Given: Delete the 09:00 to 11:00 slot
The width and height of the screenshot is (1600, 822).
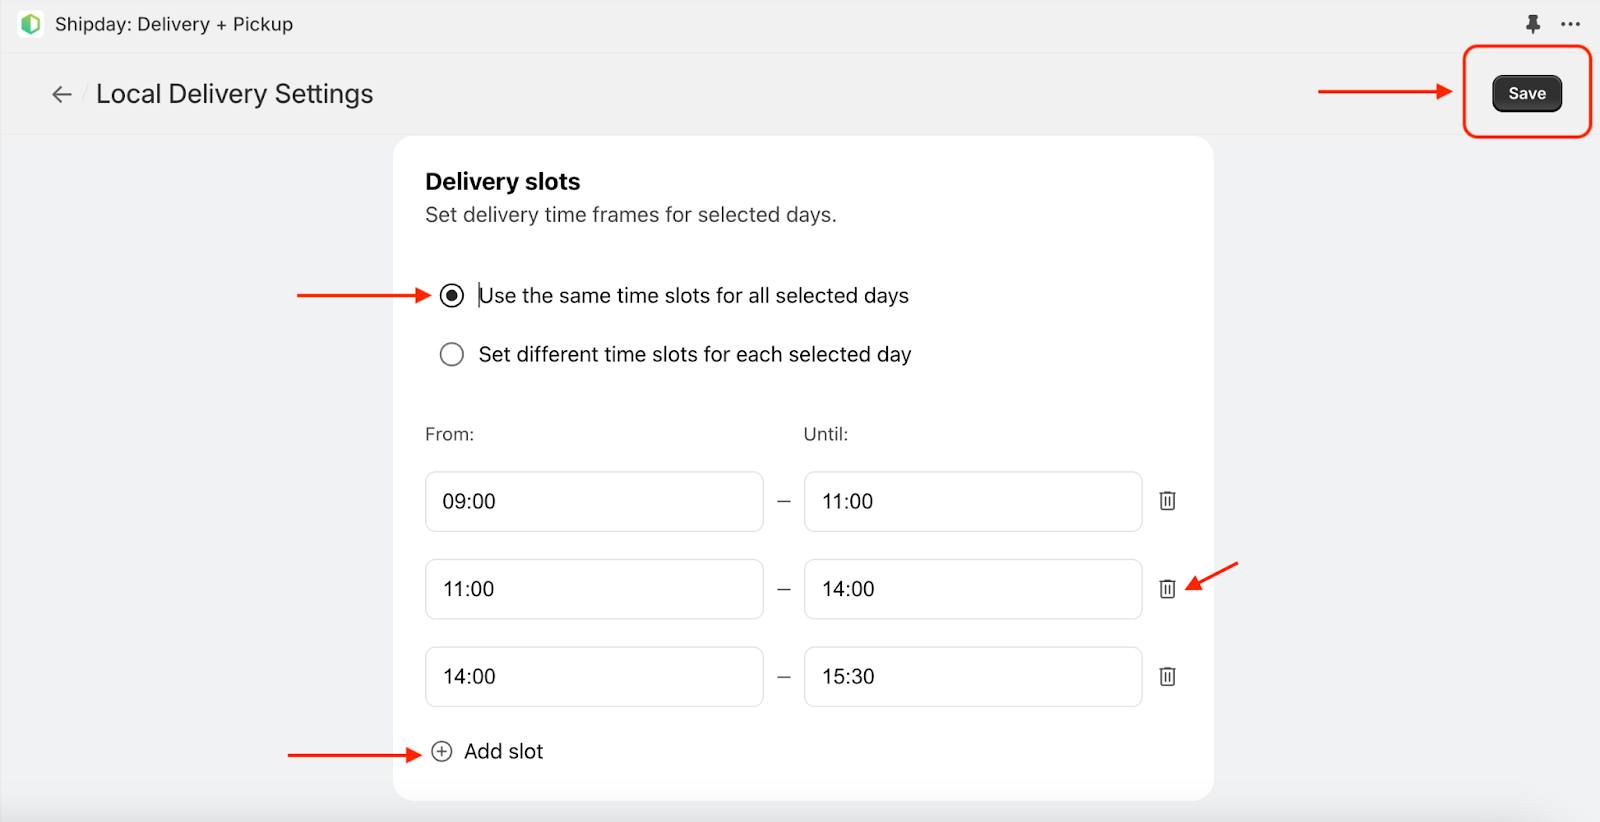Looking at the screenshot, I should [x=1167, y=501].
